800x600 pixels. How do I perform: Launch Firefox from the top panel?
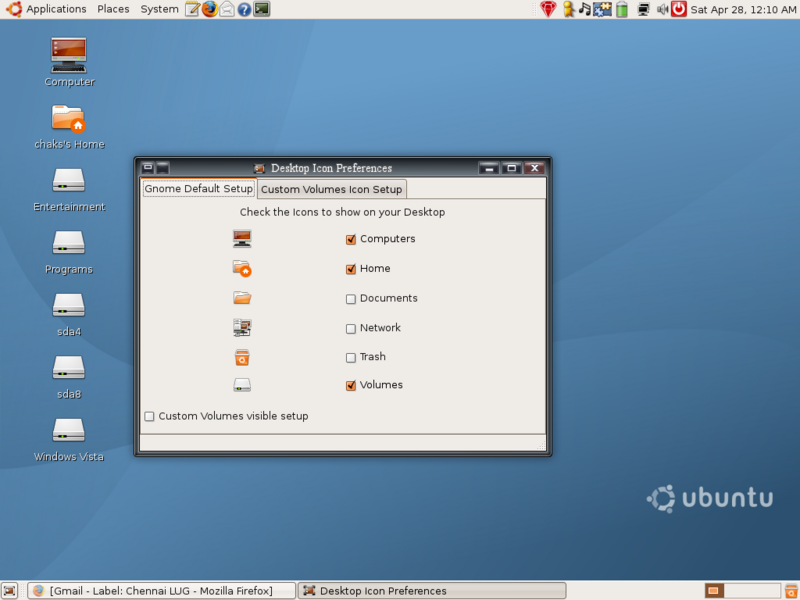tap(209, 9)
